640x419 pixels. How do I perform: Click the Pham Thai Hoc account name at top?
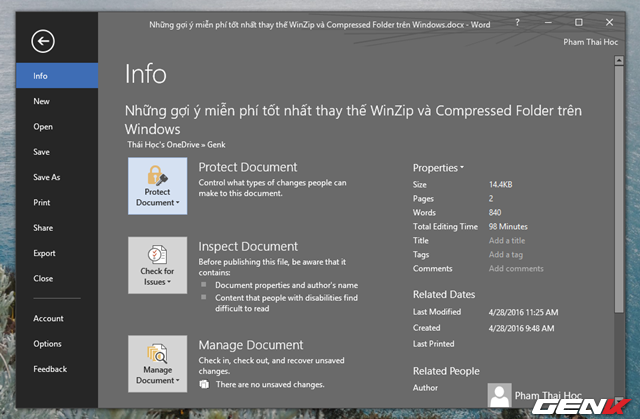click(x=590, y=42)
